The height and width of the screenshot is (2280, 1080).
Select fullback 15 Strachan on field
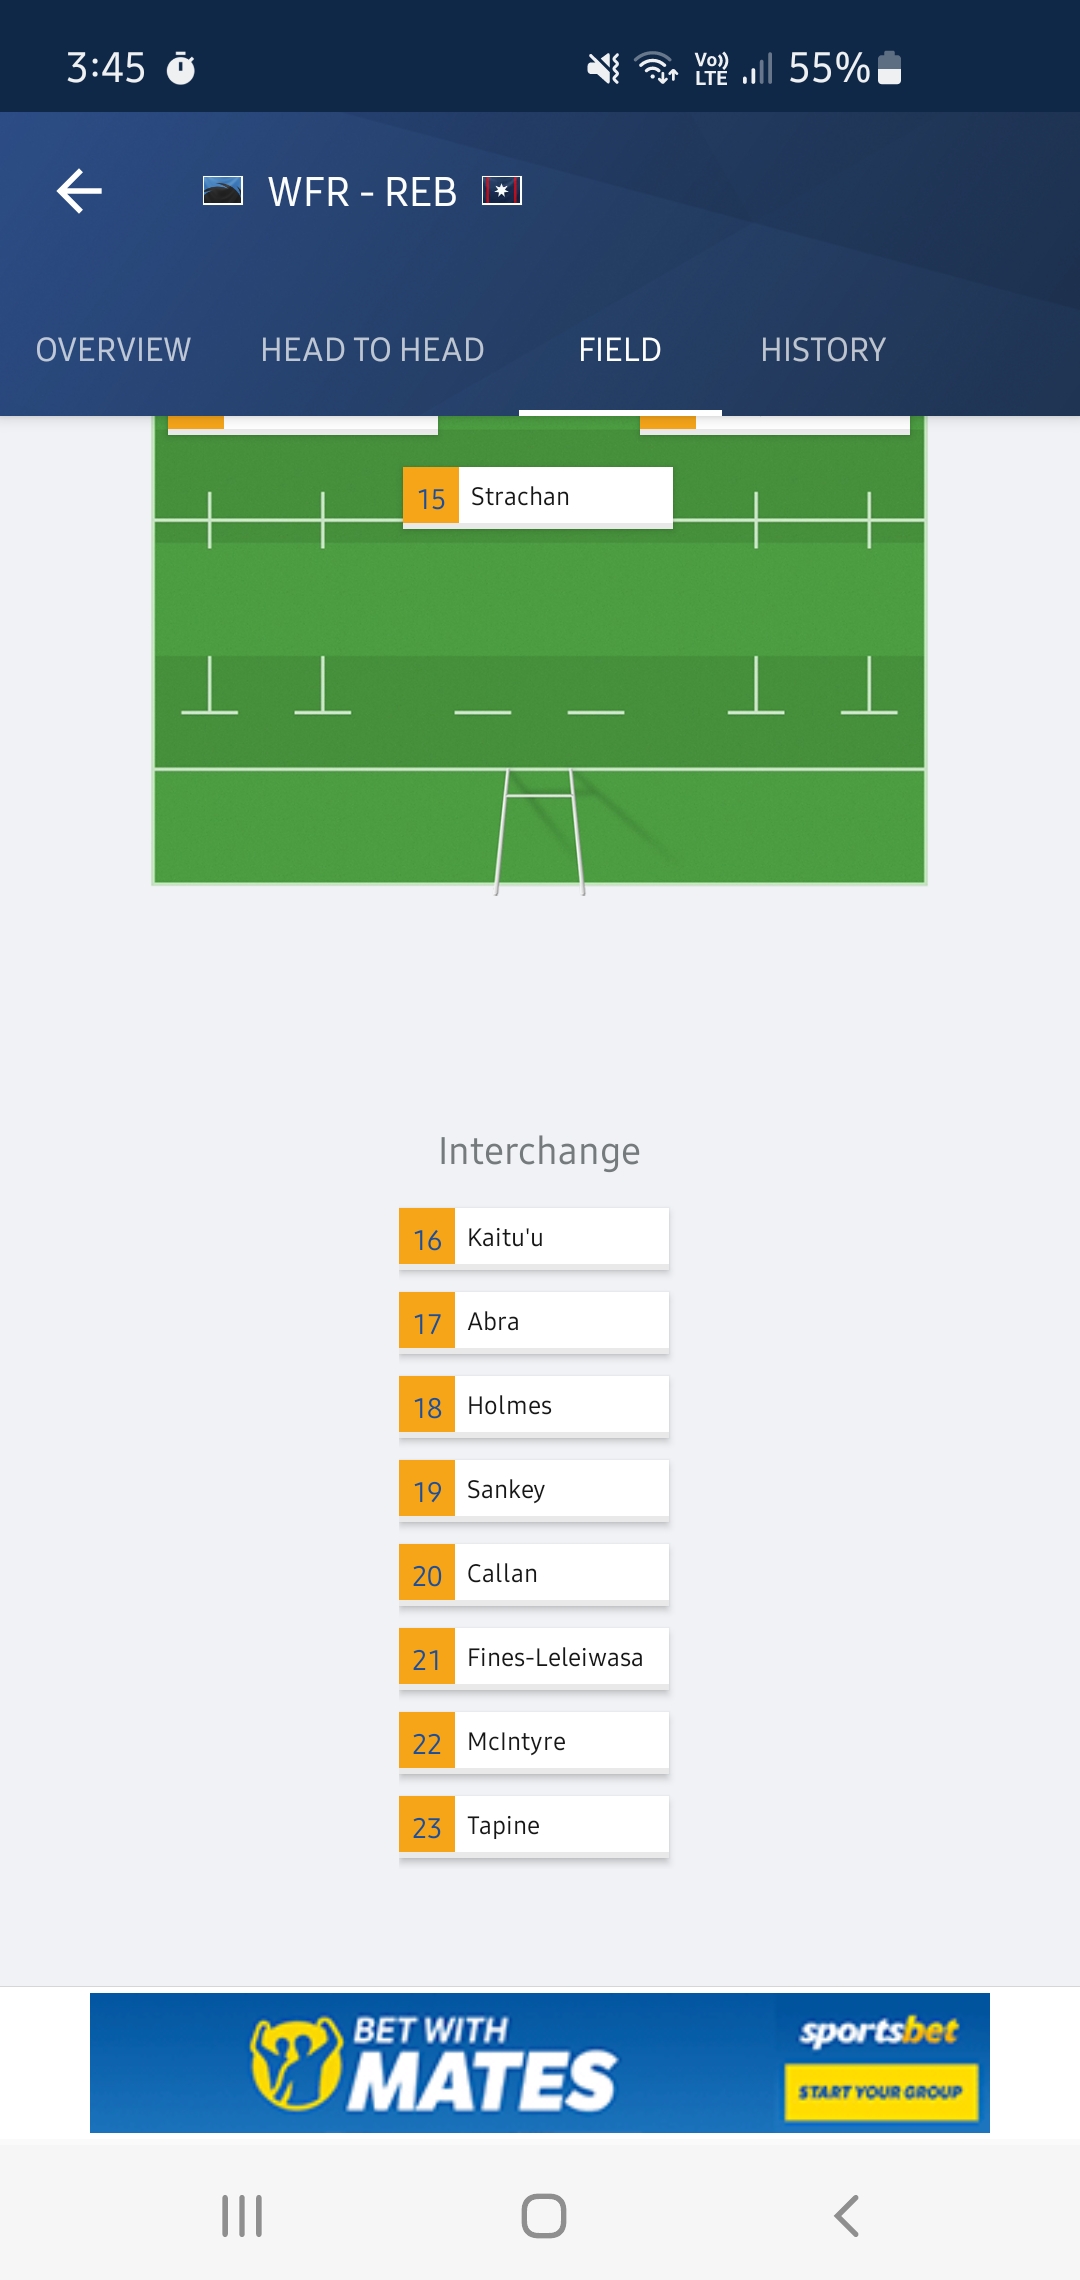538,496
